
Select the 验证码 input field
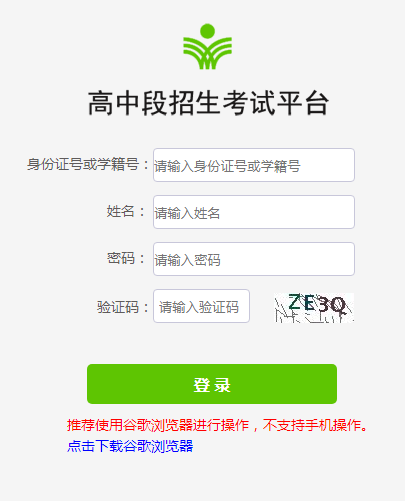(201, 306)
